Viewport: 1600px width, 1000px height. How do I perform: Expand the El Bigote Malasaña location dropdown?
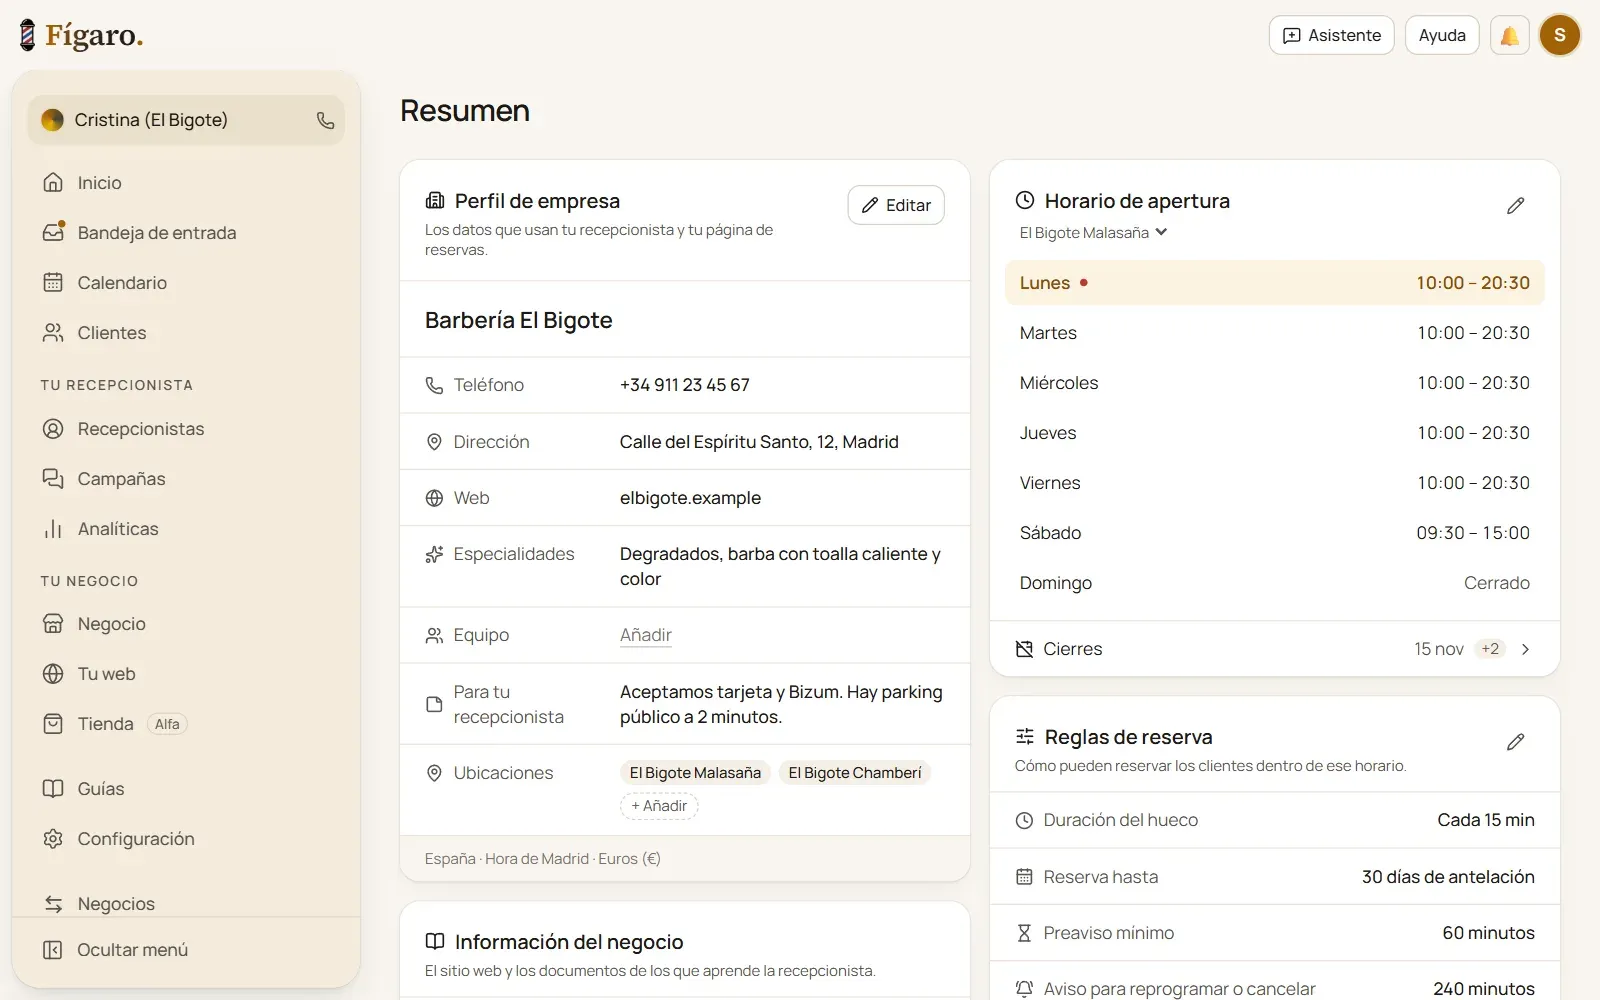(x=1094, y=232)
